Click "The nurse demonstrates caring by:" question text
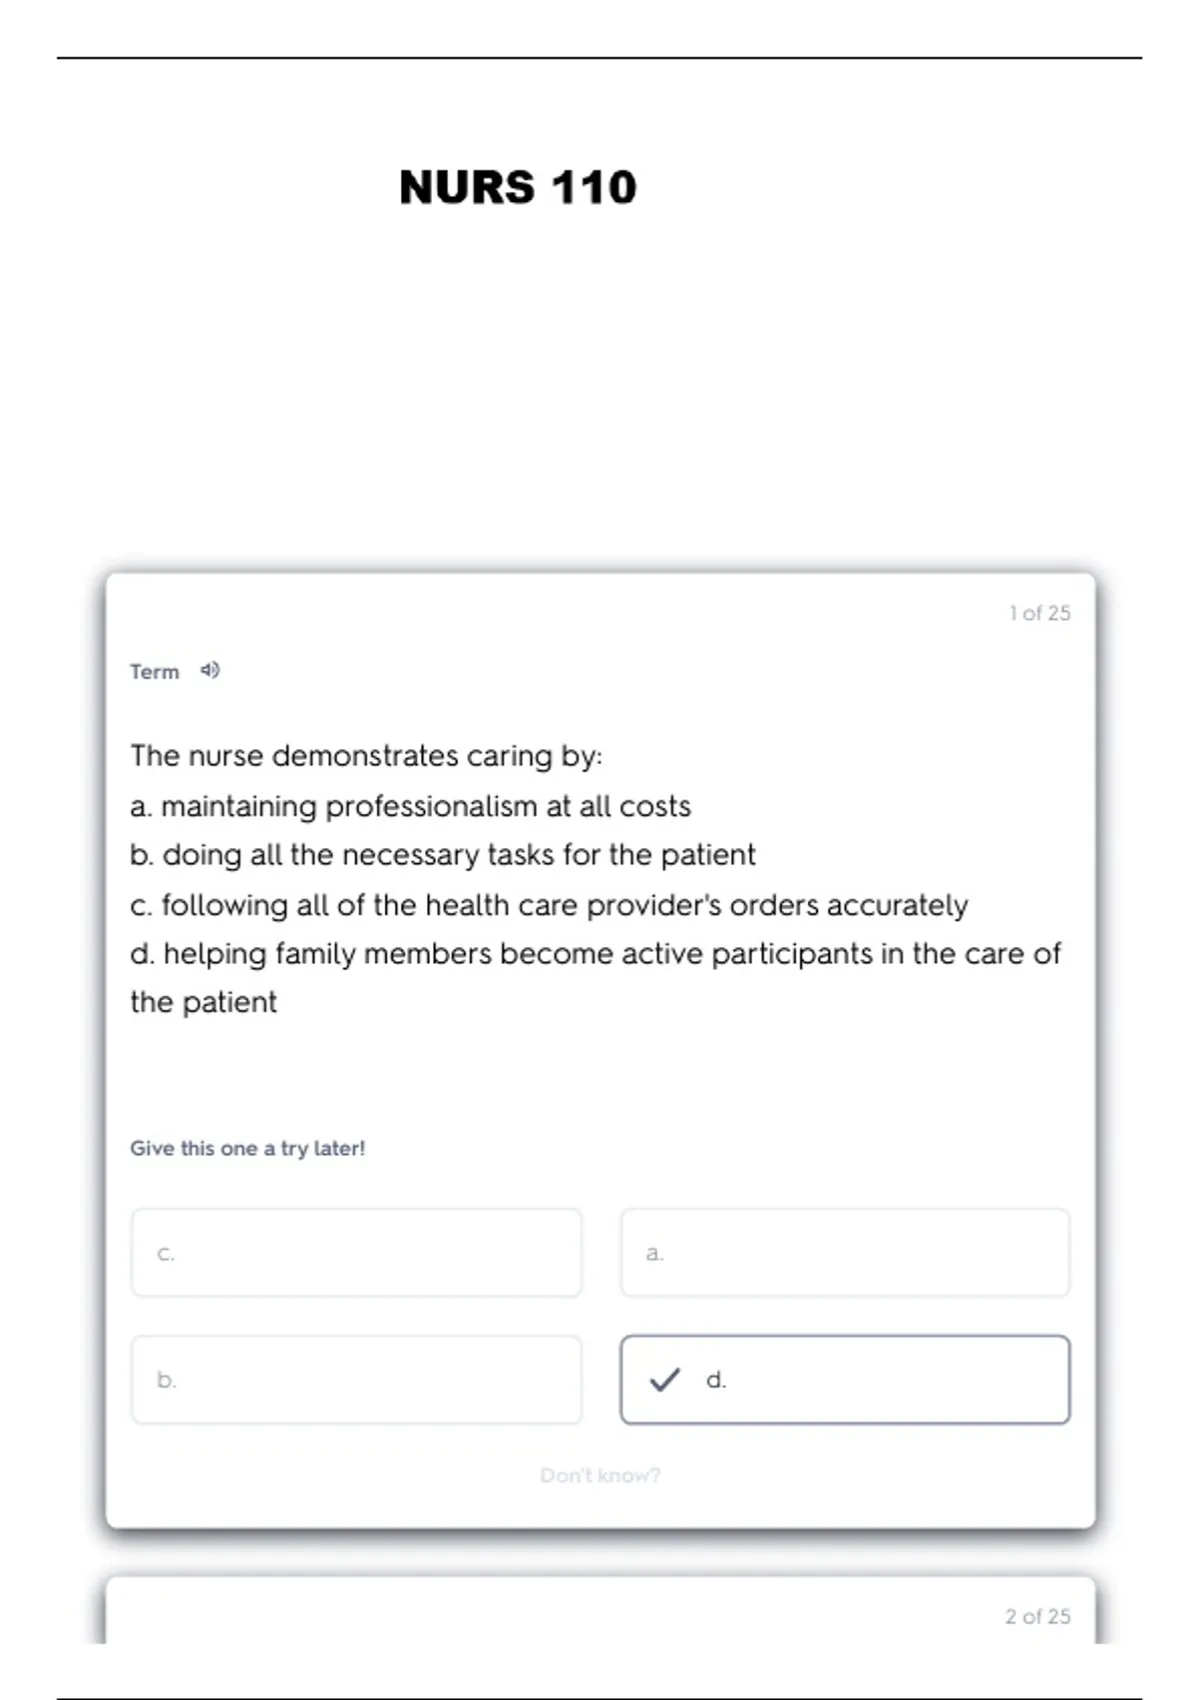The width and height of the screenshot is (1200, 1700). (366, 756)
